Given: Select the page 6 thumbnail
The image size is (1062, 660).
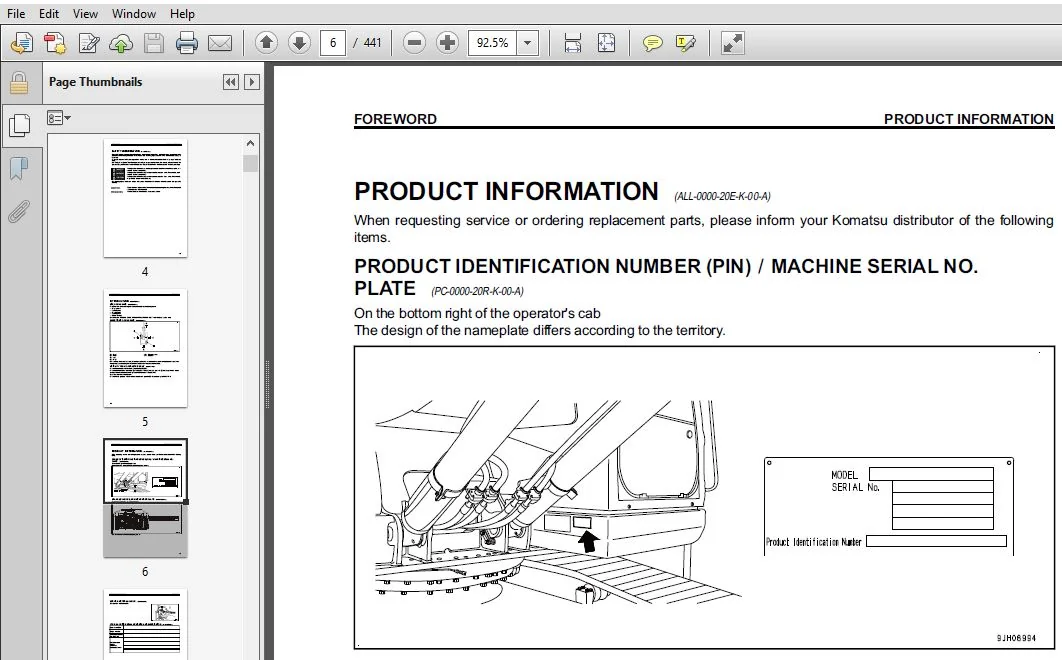Looking at the screenshot, I should 145,498.
